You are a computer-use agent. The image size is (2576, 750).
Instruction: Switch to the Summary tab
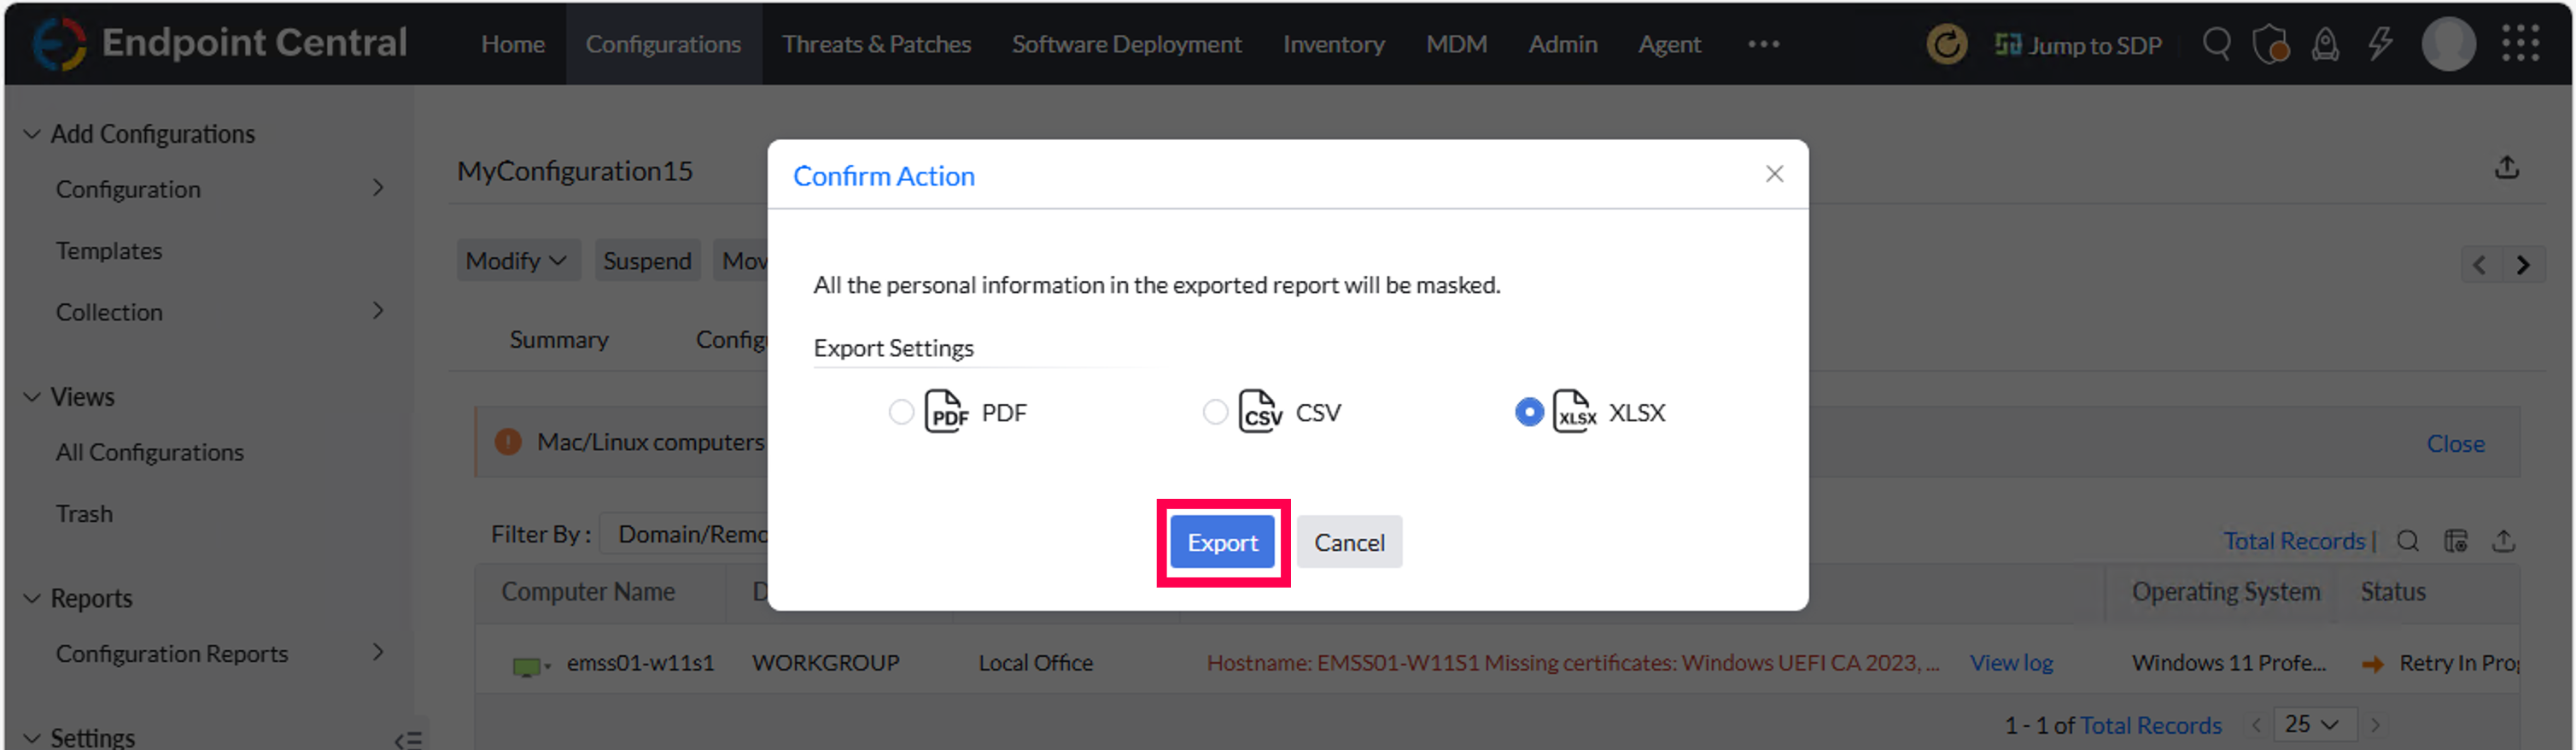(559, 340)
